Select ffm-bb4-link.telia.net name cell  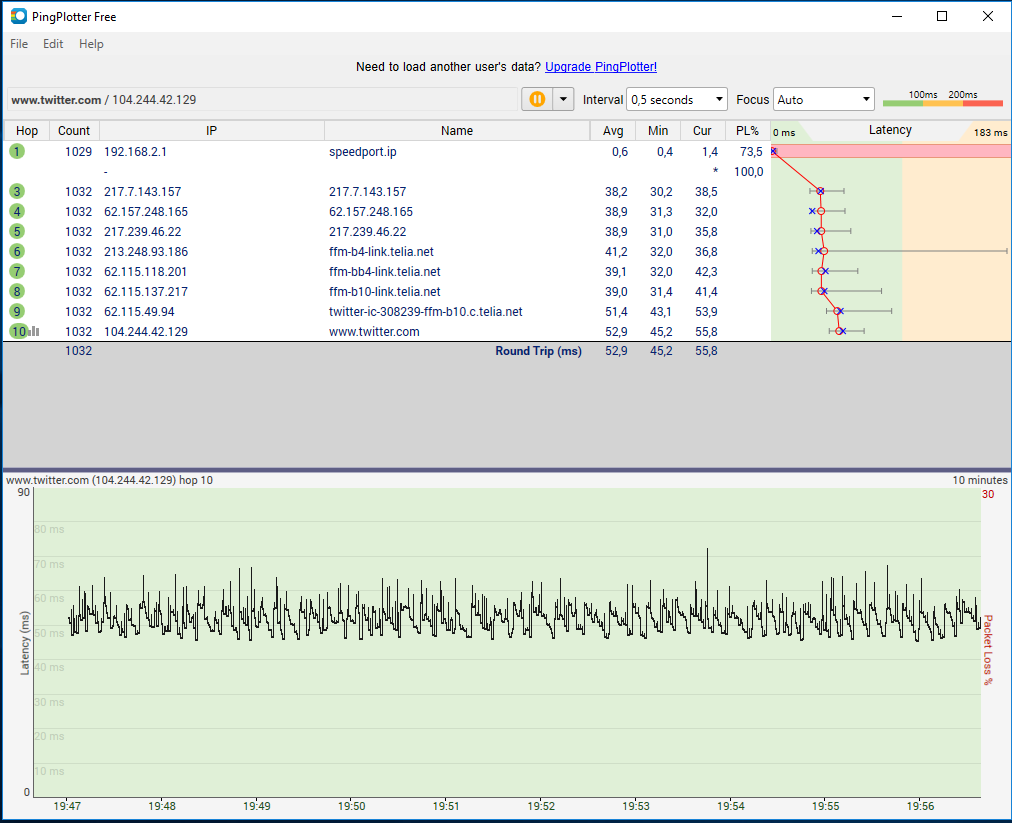385,271
